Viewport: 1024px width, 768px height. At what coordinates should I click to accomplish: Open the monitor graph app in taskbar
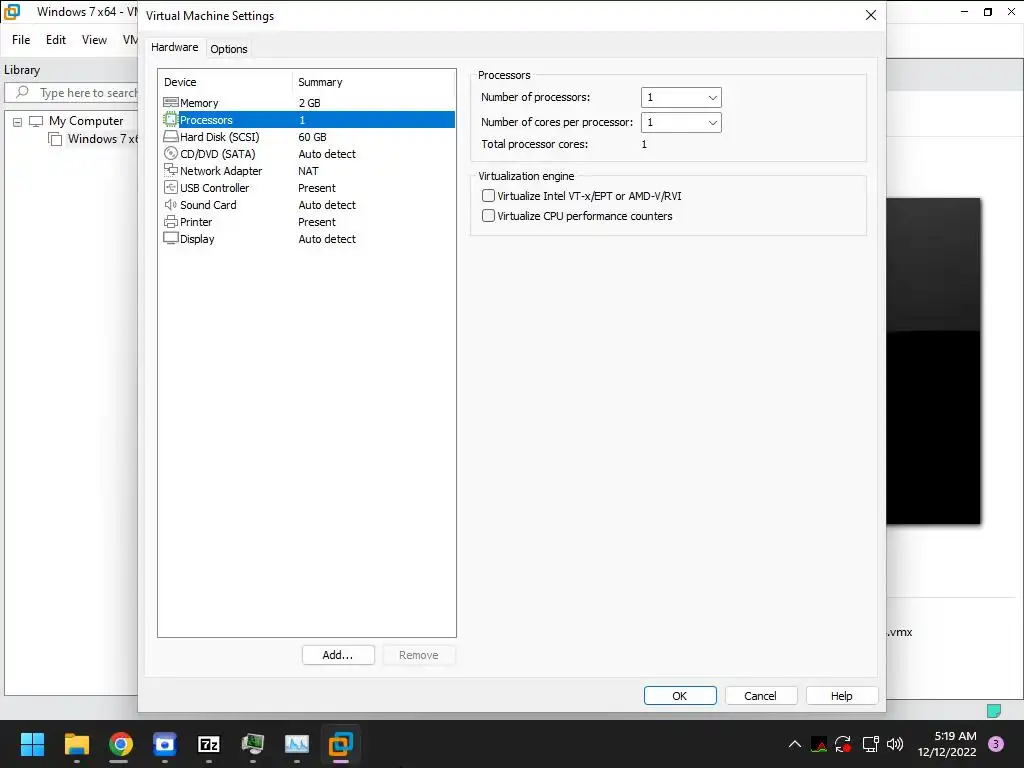(x=296, y=744)
